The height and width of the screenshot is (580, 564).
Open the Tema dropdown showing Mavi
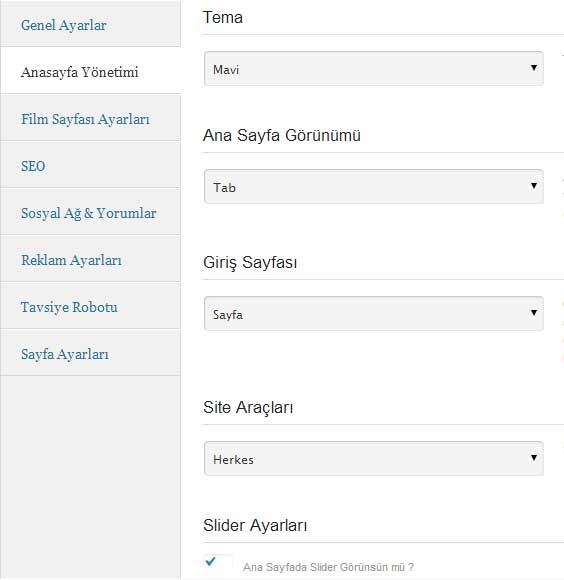(374, 69)
